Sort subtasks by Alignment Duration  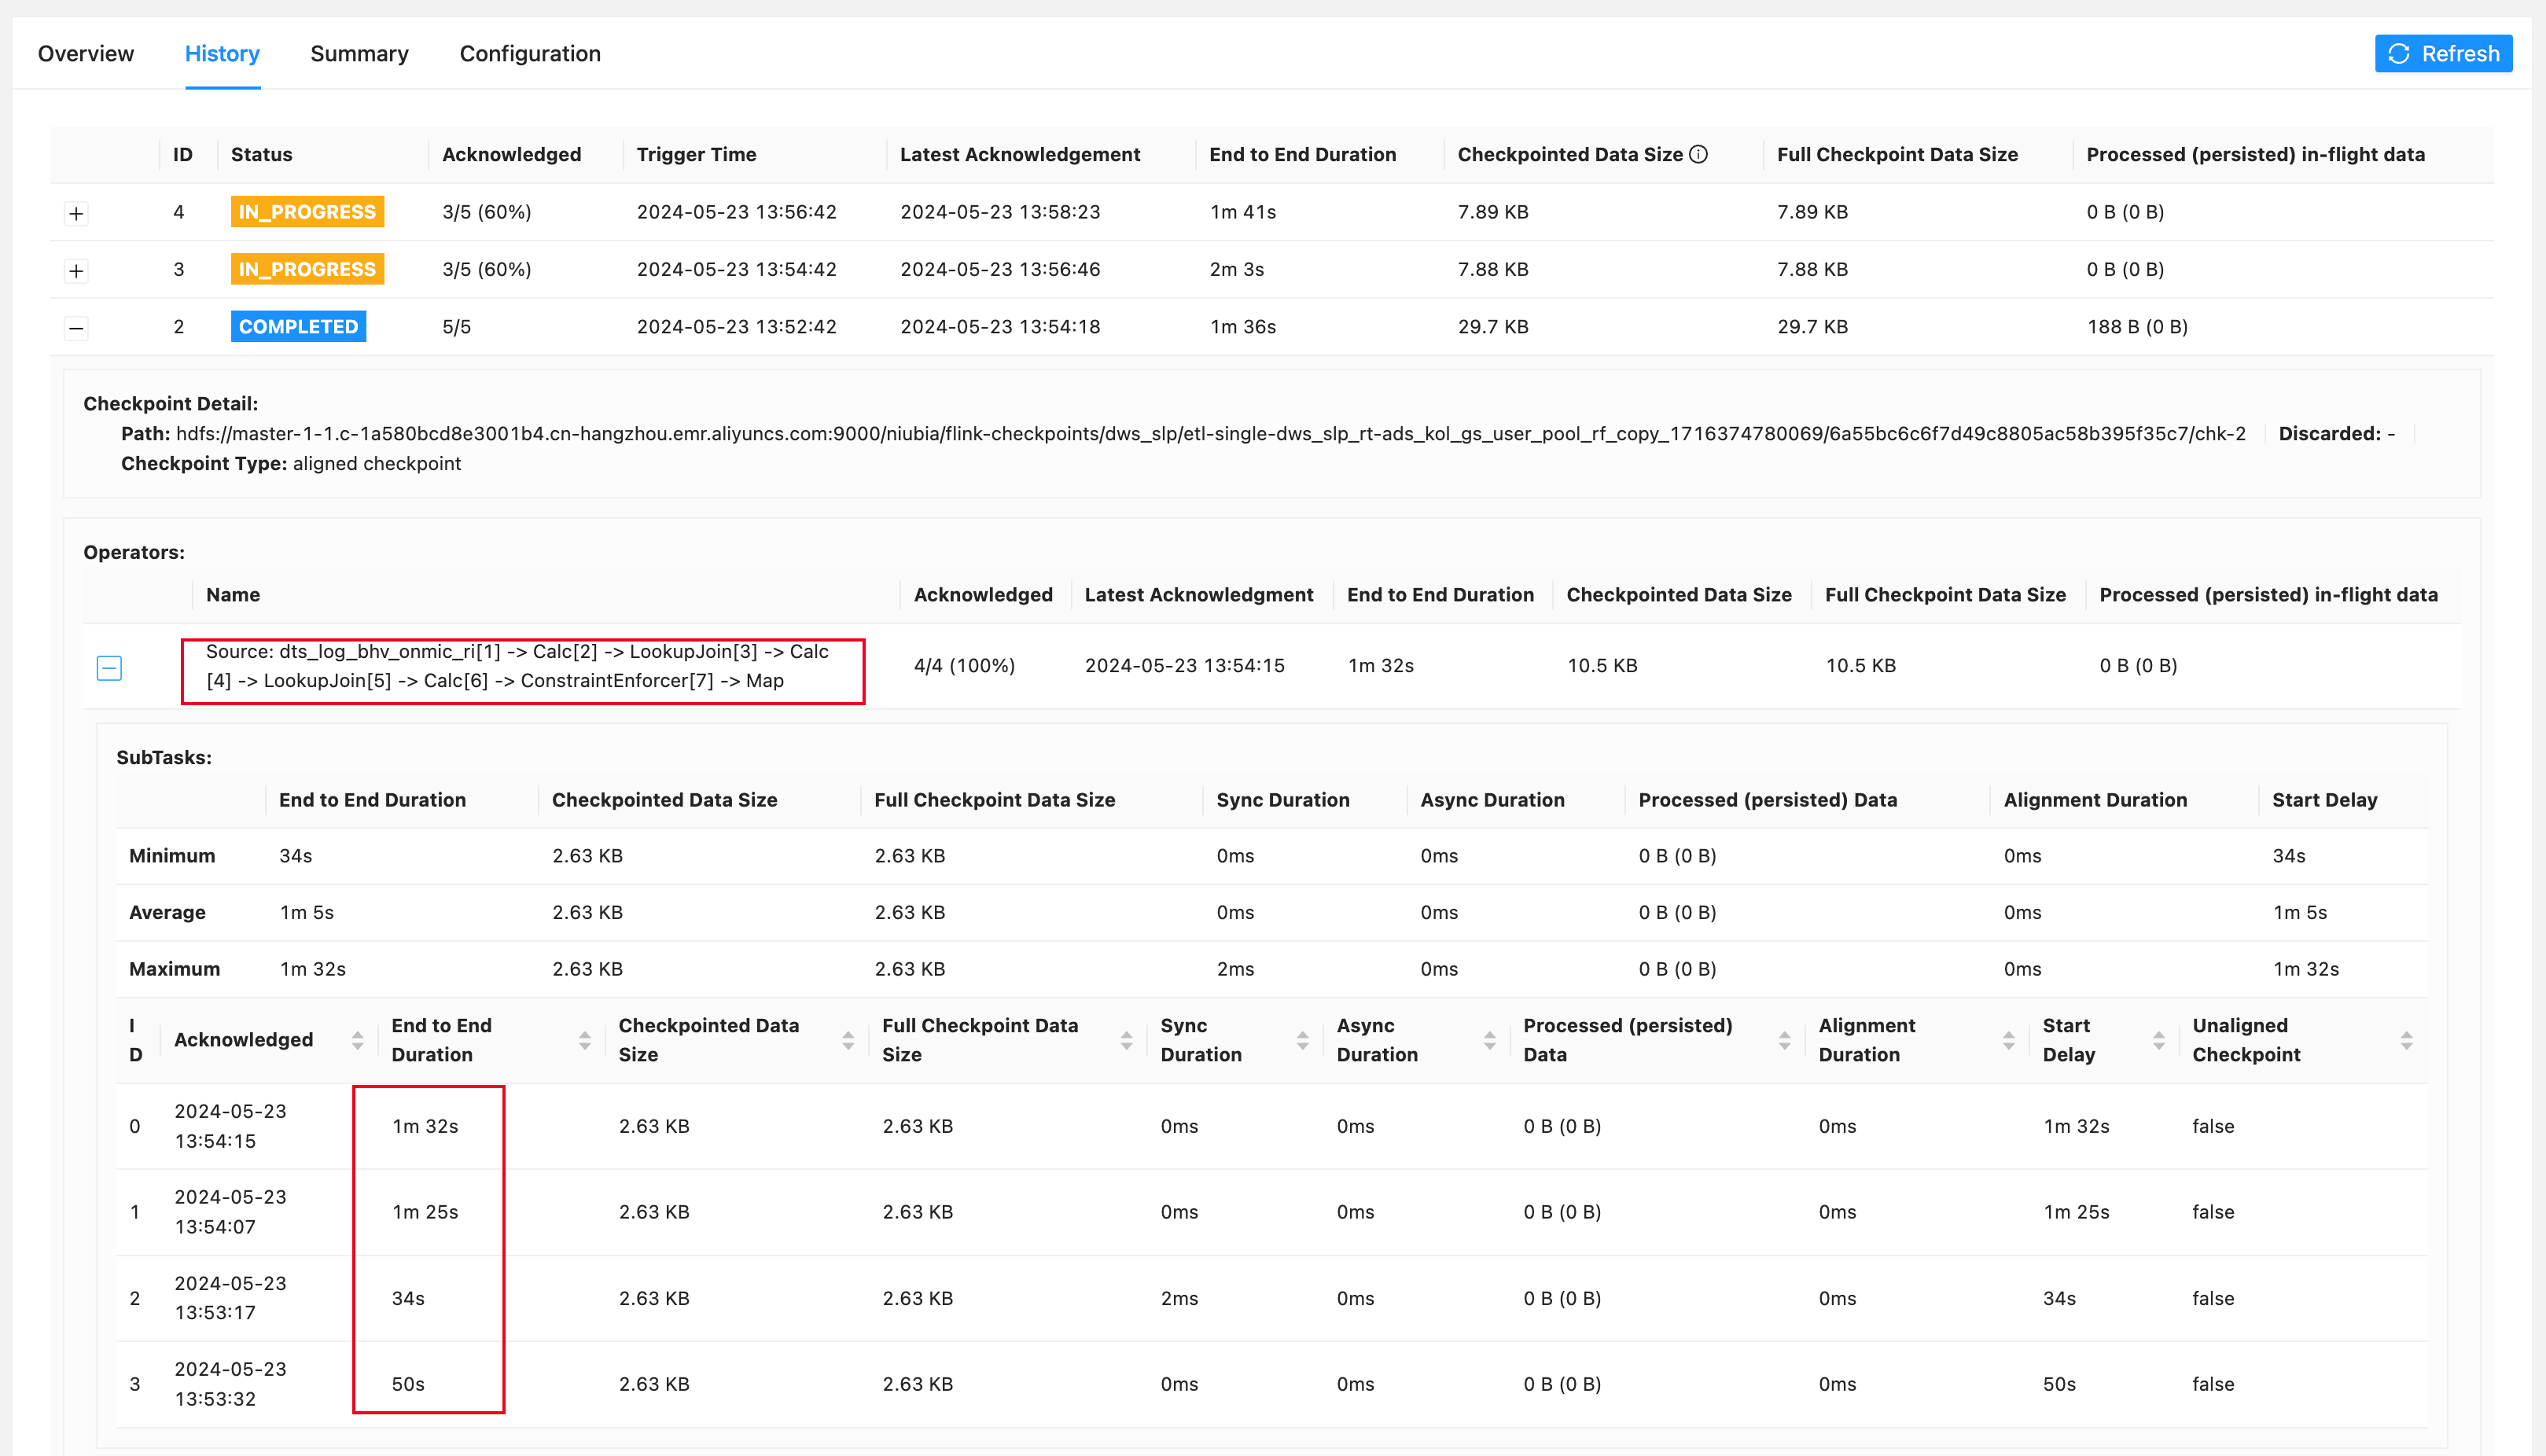coord(2008,1040)
